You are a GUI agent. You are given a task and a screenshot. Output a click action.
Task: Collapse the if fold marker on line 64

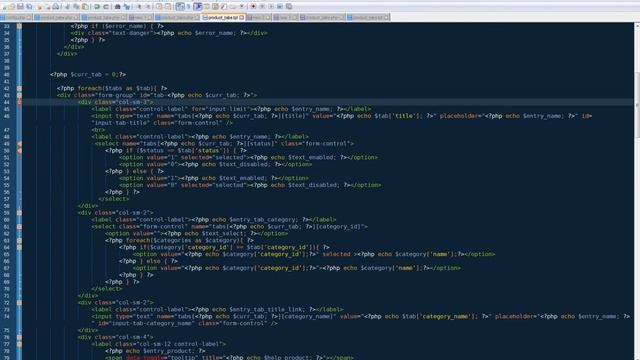pos(19,247)
